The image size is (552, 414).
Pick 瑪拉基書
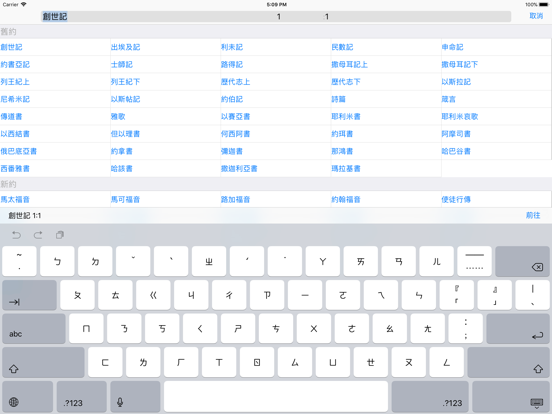click(346, 169)
